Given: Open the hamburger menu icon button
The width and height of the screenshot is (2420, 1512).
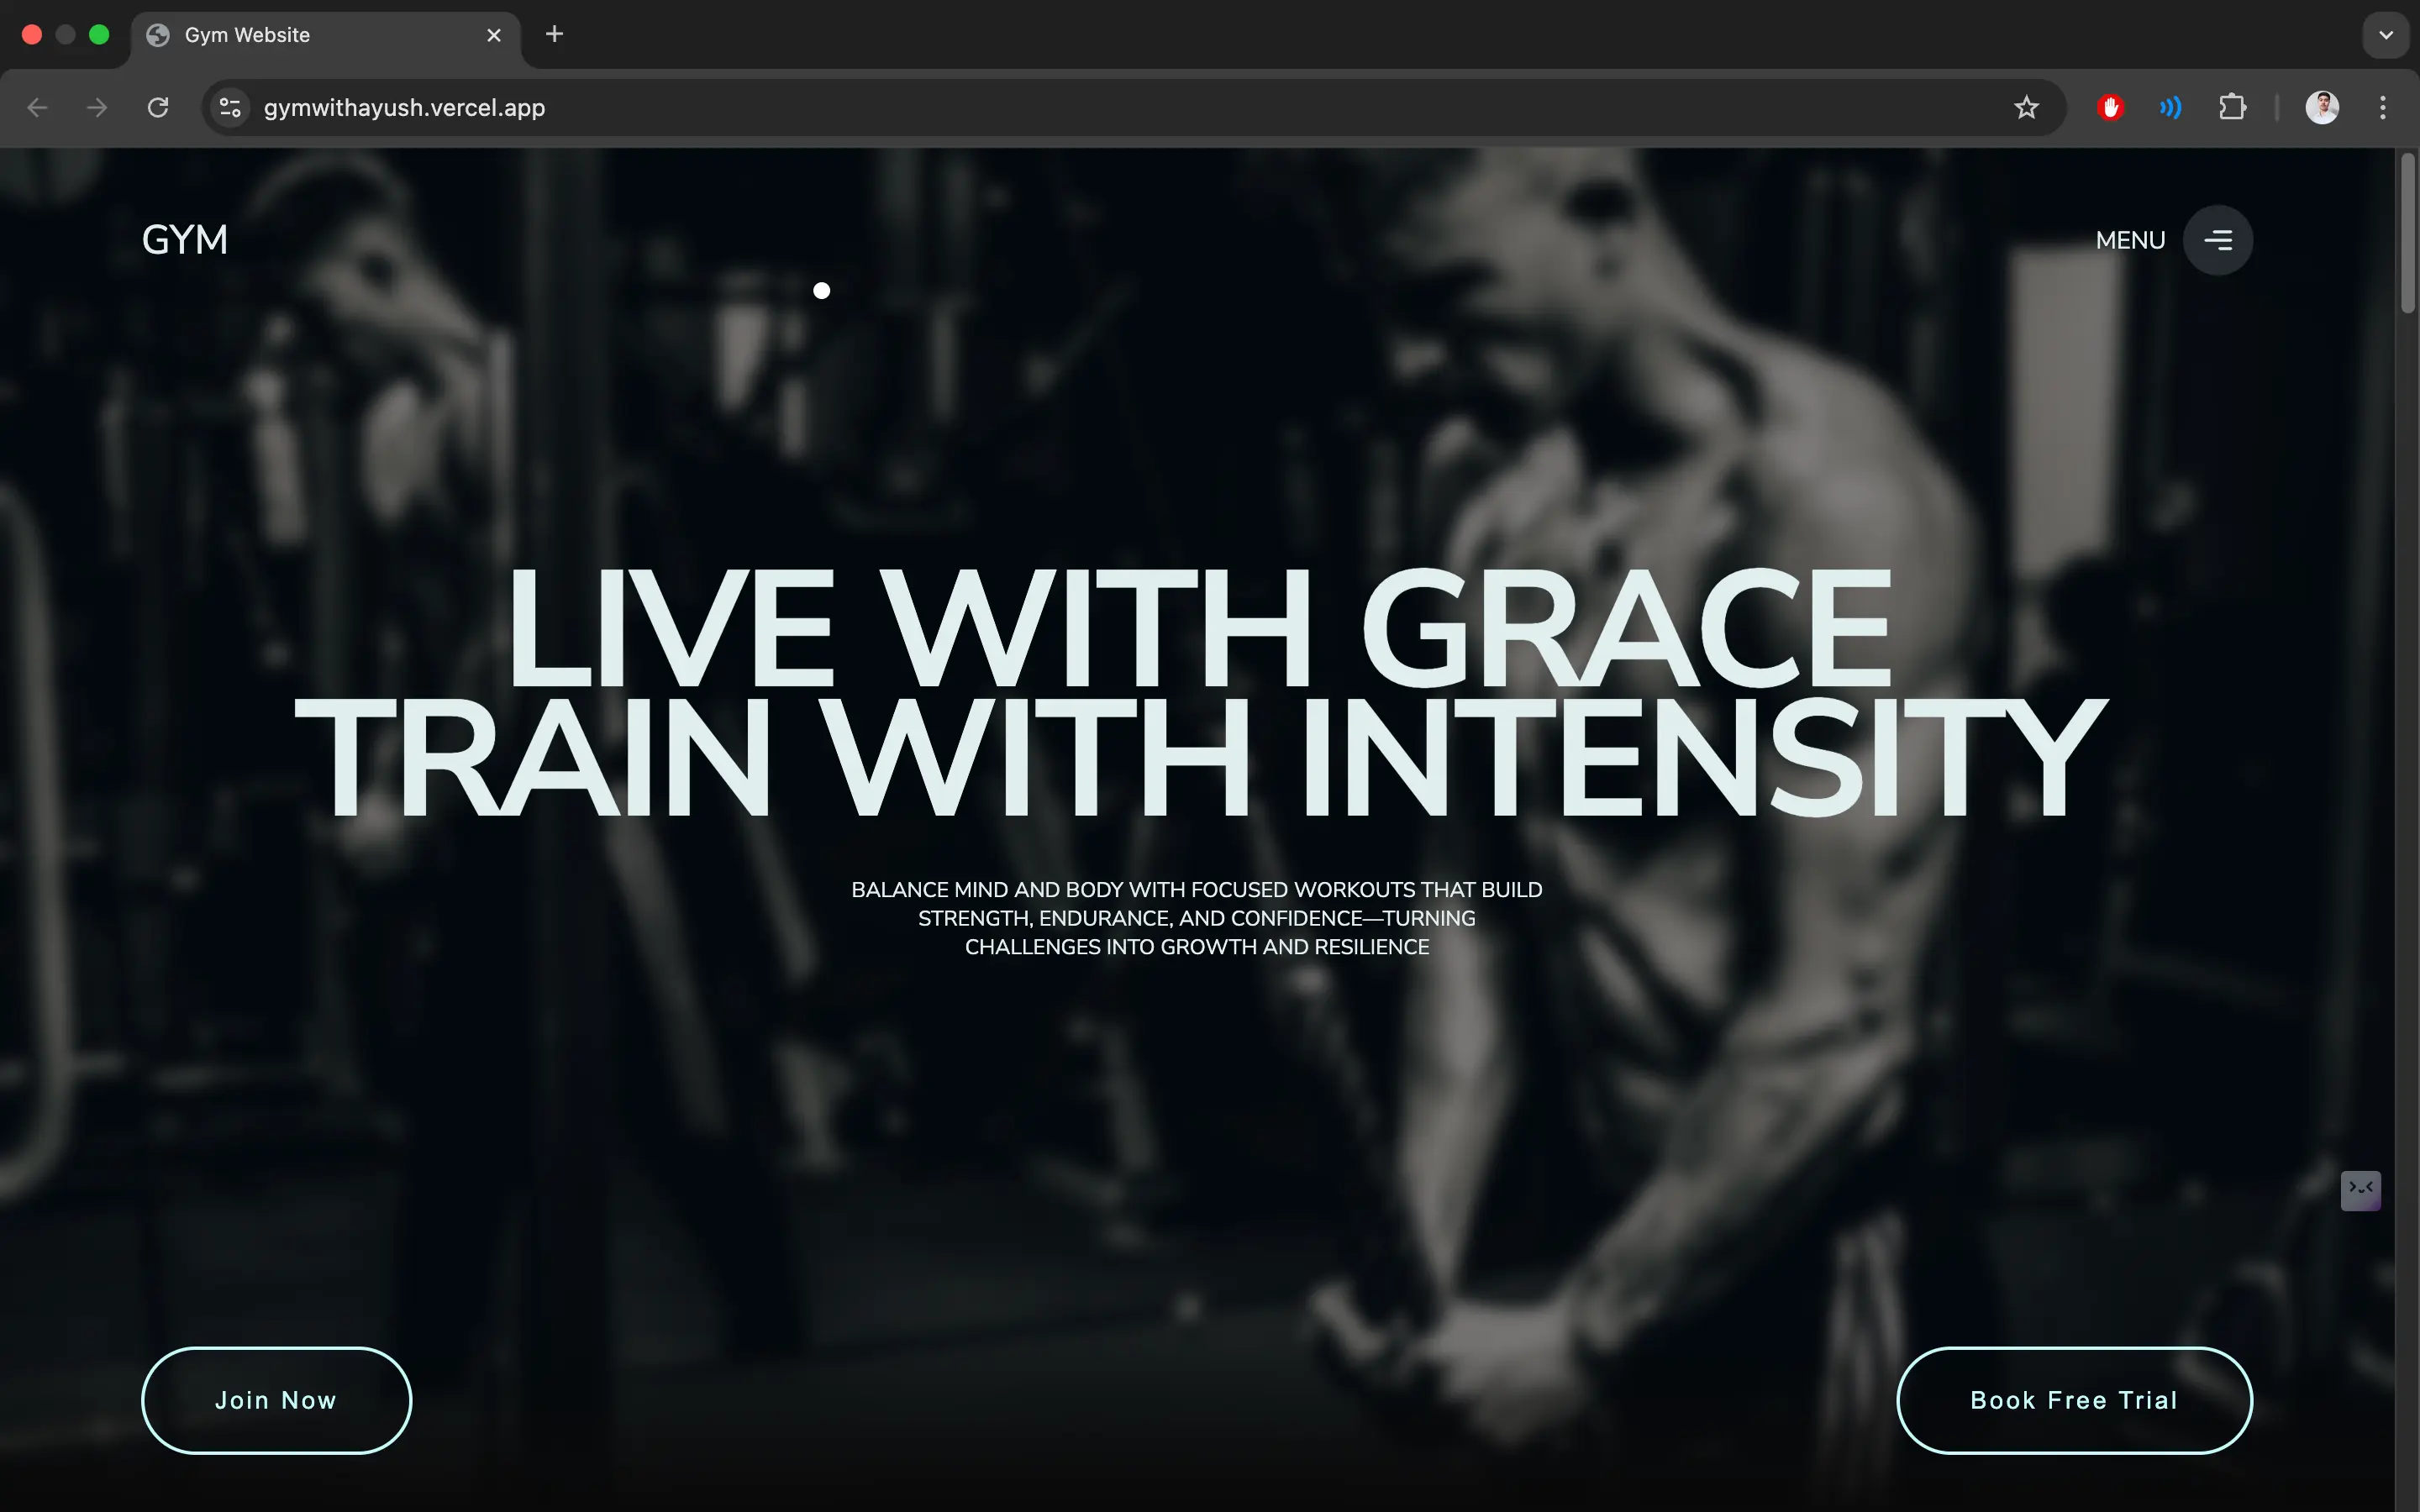Looking at the screenshot, I should [x=2217, y=240].
